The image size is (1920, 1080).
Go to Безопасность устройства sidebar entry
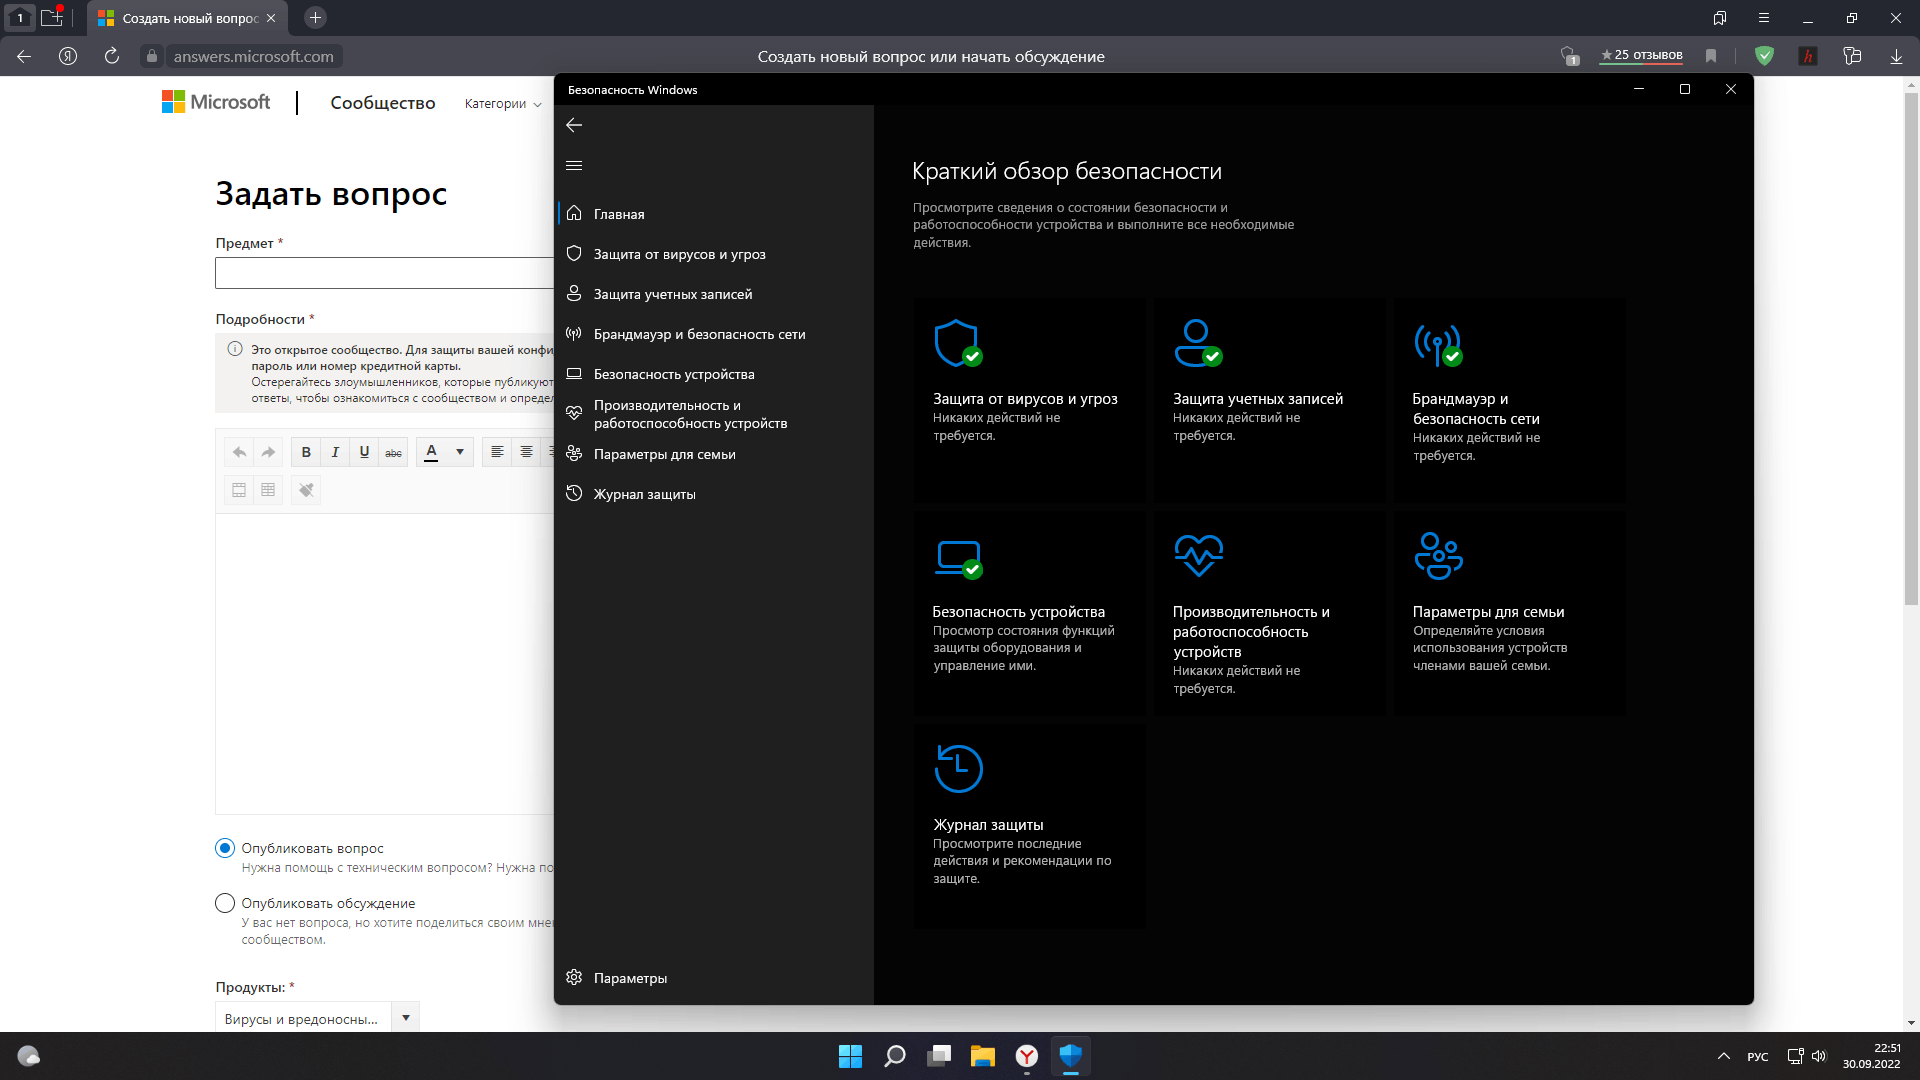pos(674,374)
